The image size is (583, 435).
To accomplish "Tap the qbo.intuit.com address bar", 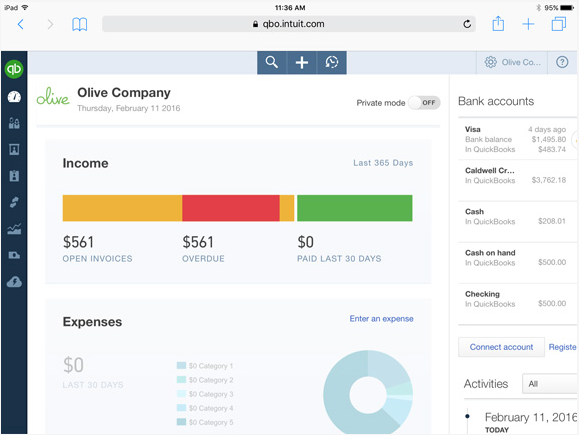I will pyautogui.click(x=289, y=24).
